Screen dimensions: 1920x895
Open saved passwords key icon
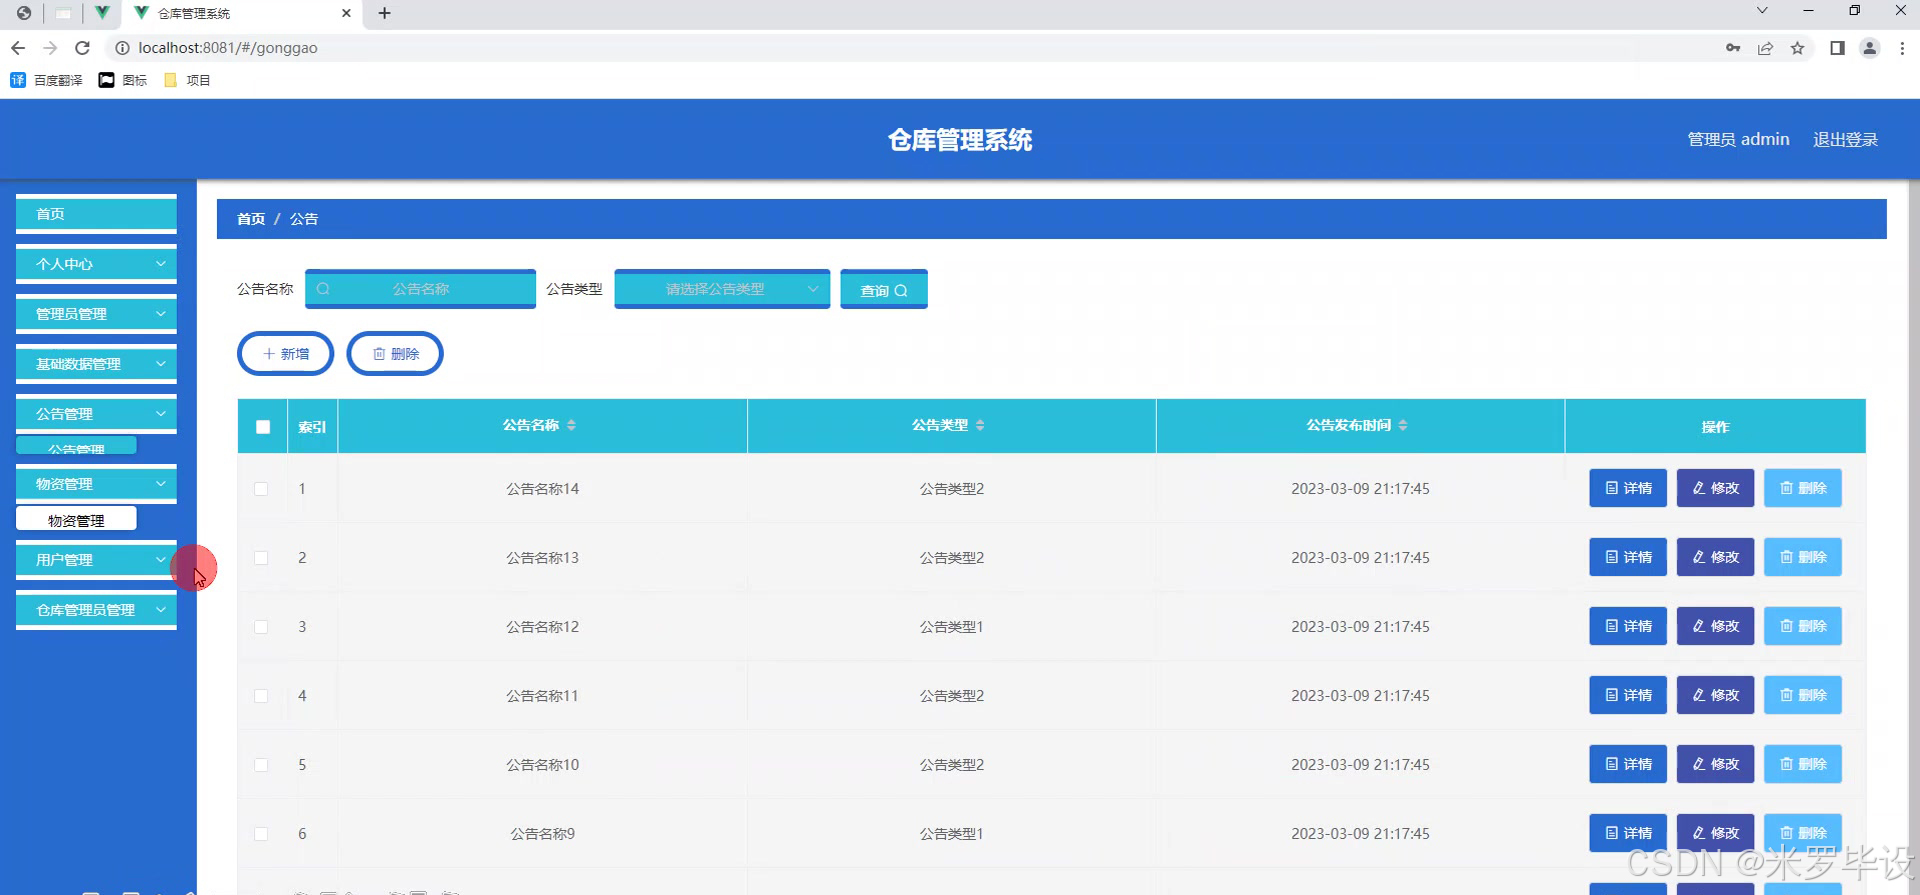1733,48
